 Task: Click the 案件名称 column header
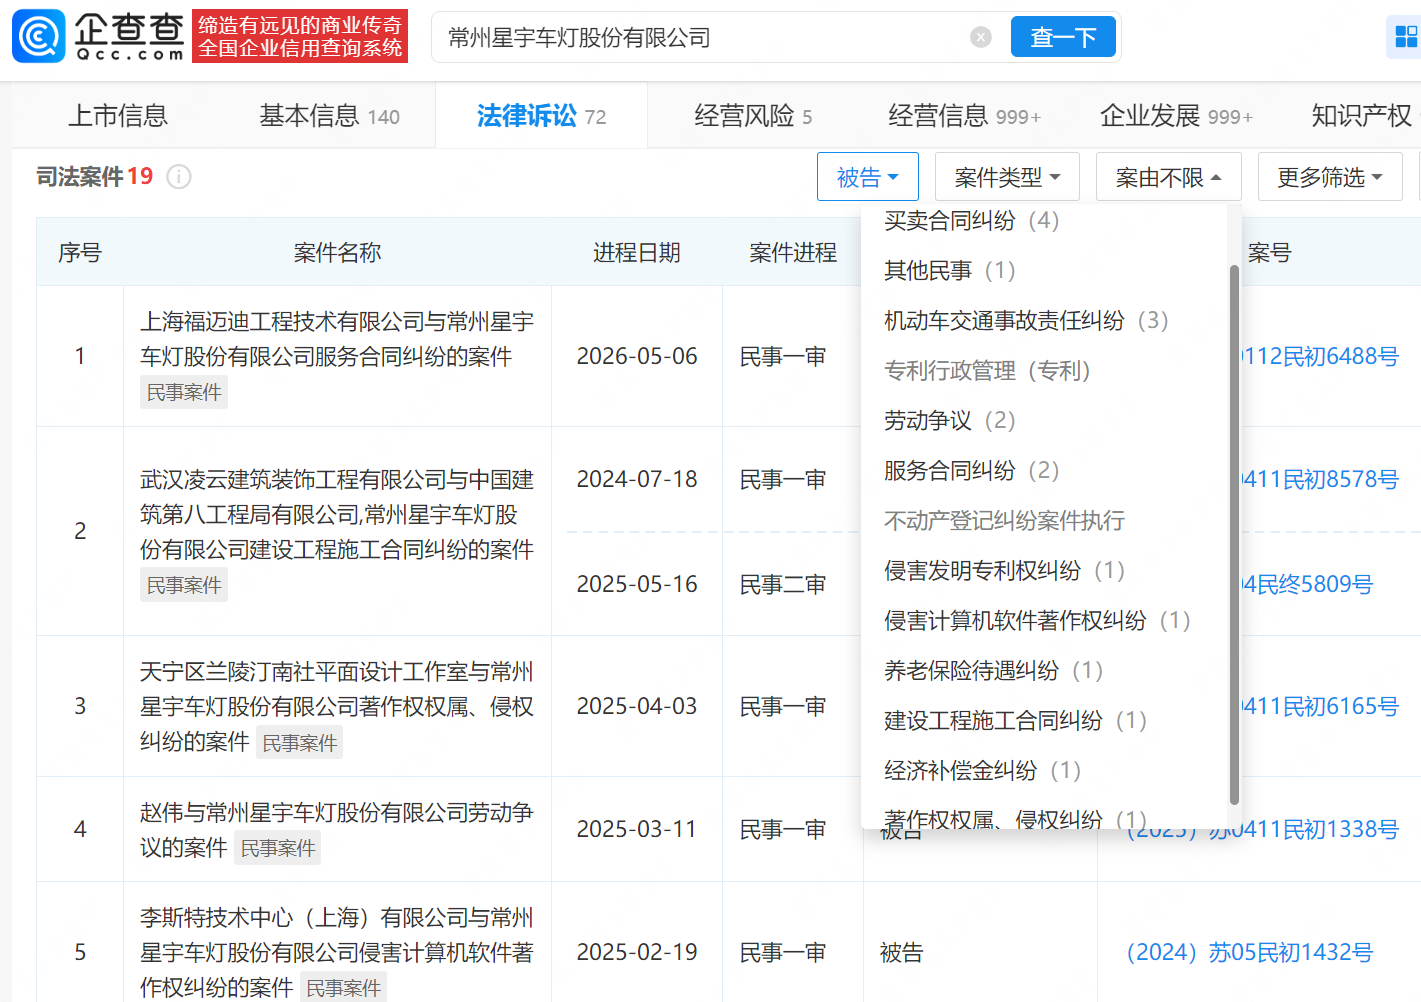pos(338,253)
